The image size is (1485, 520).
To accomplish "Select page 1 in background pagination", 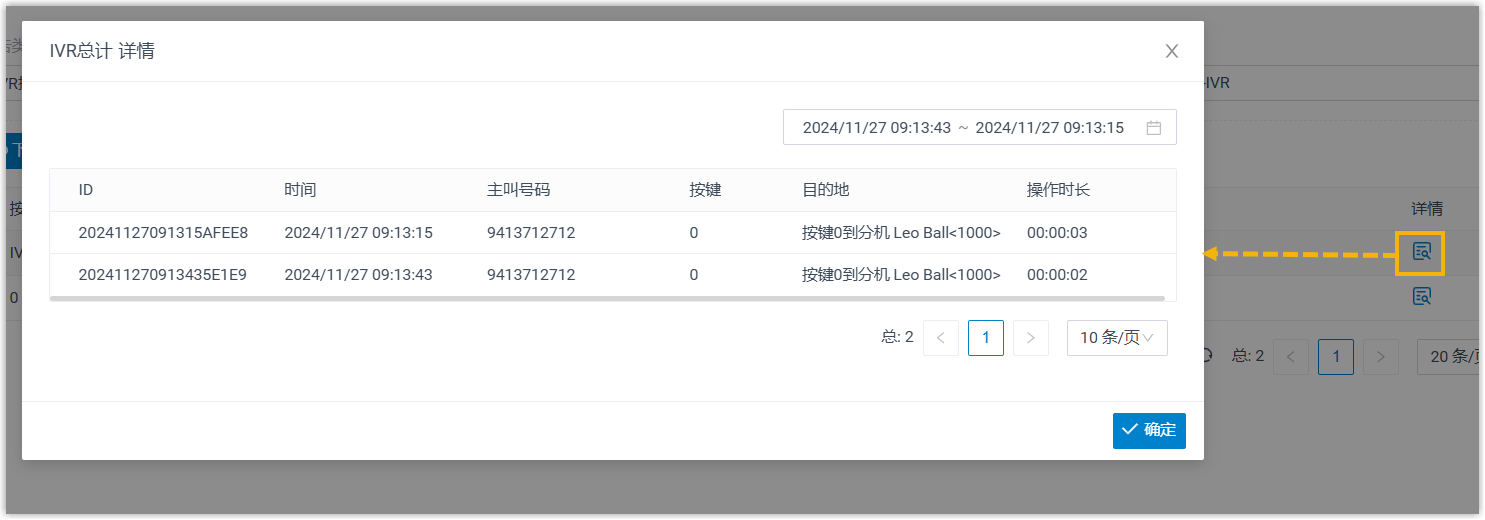I will click(1336, 356).
